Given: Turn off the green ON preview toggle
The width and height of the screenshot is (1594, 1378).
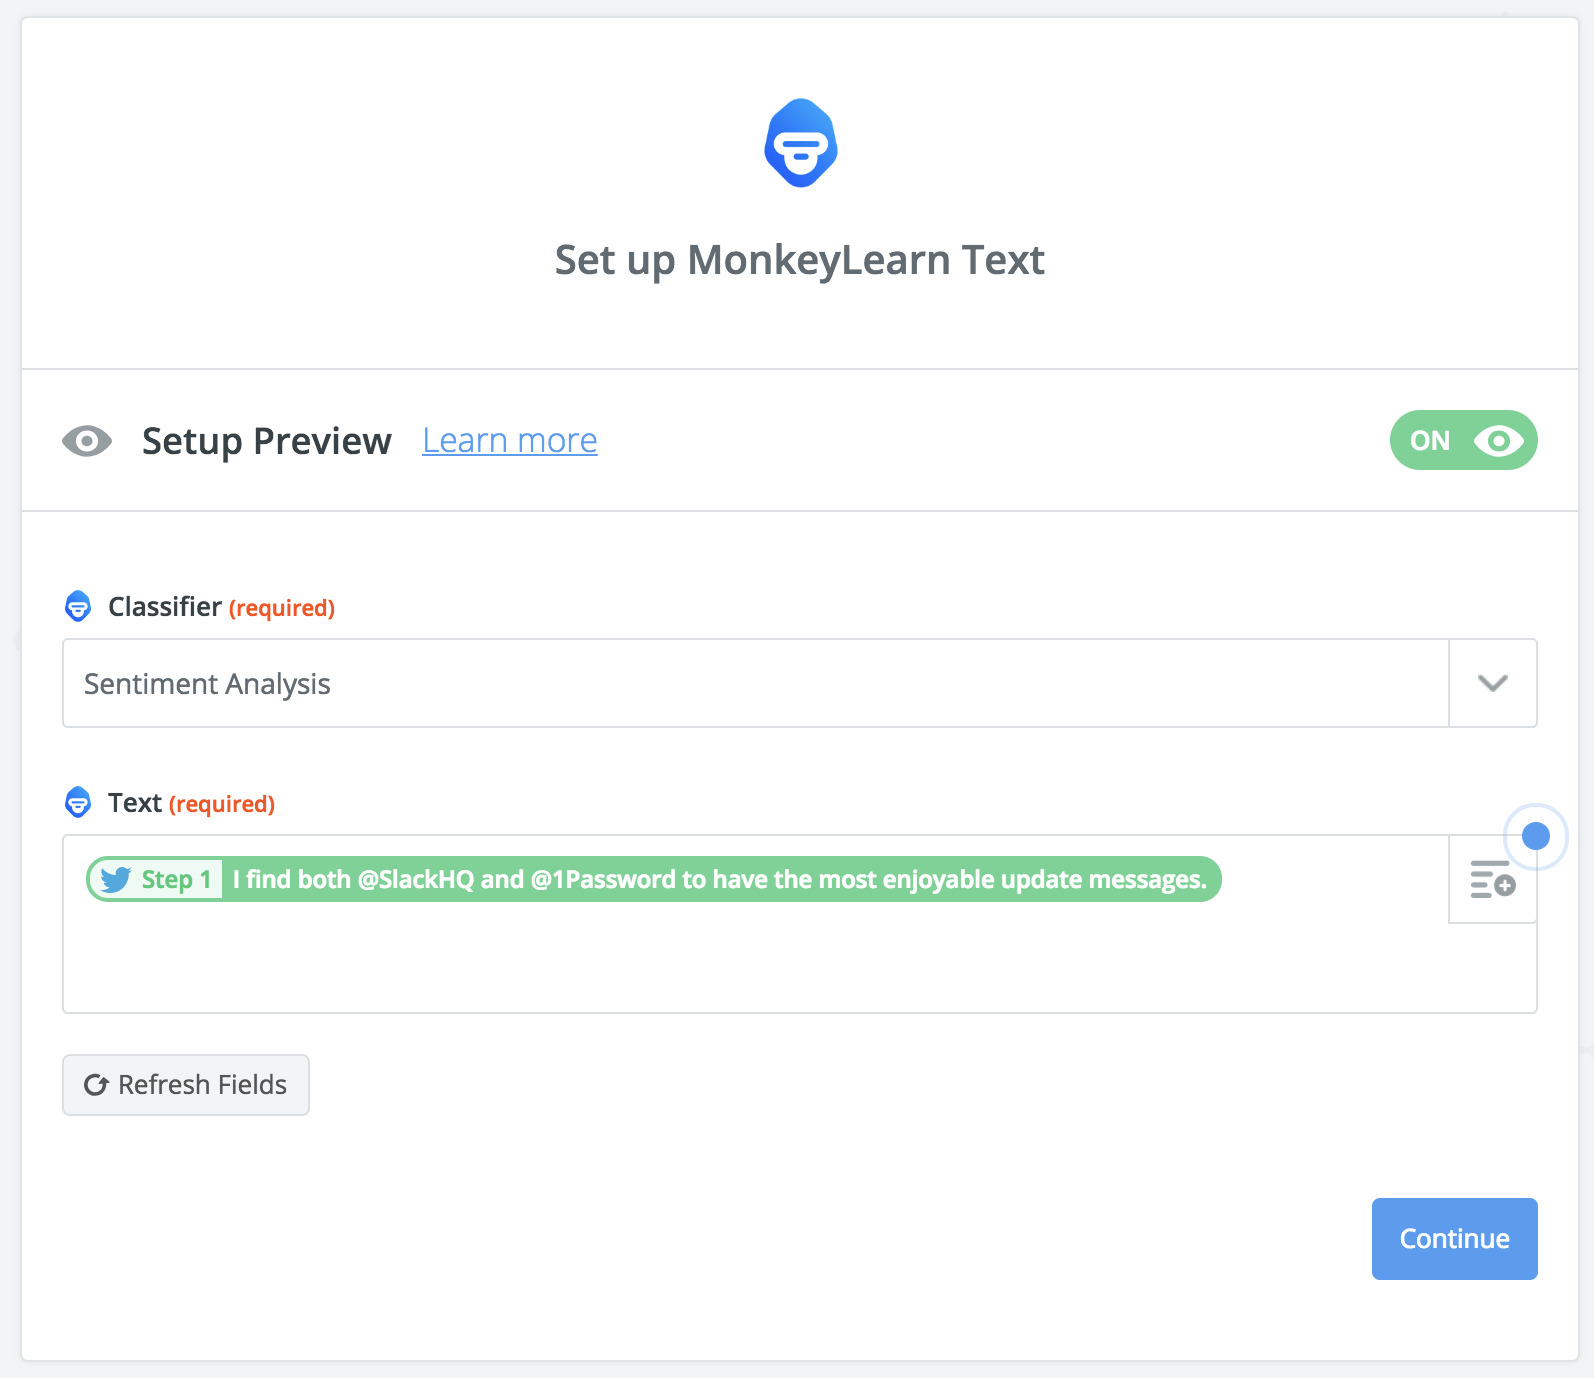Looking at the screenshot, I should (1463, 440).
